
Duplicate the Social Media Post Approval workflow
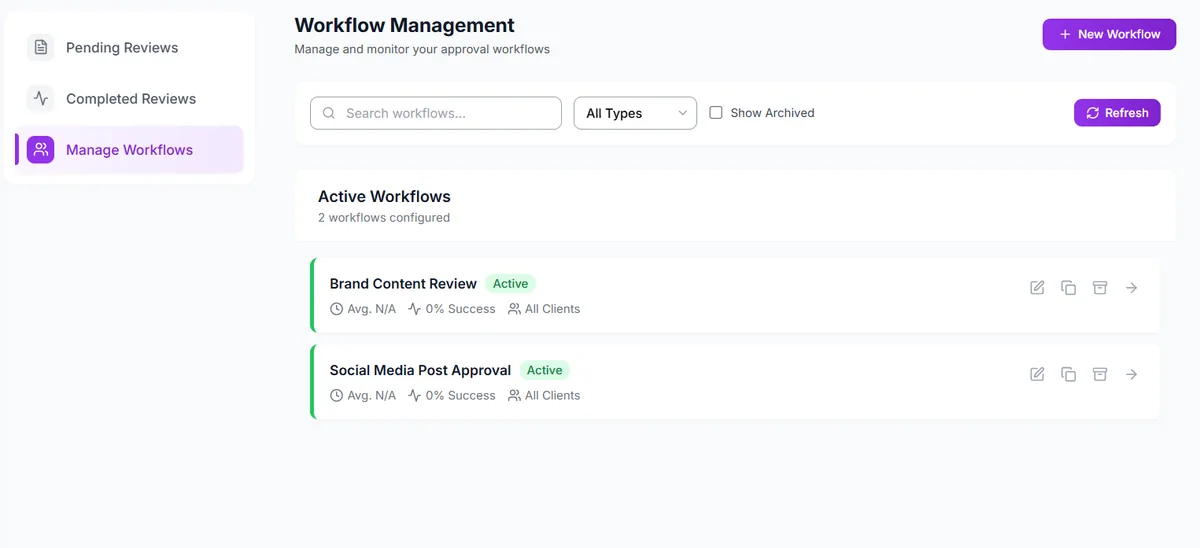click(x=1068, y=374)
